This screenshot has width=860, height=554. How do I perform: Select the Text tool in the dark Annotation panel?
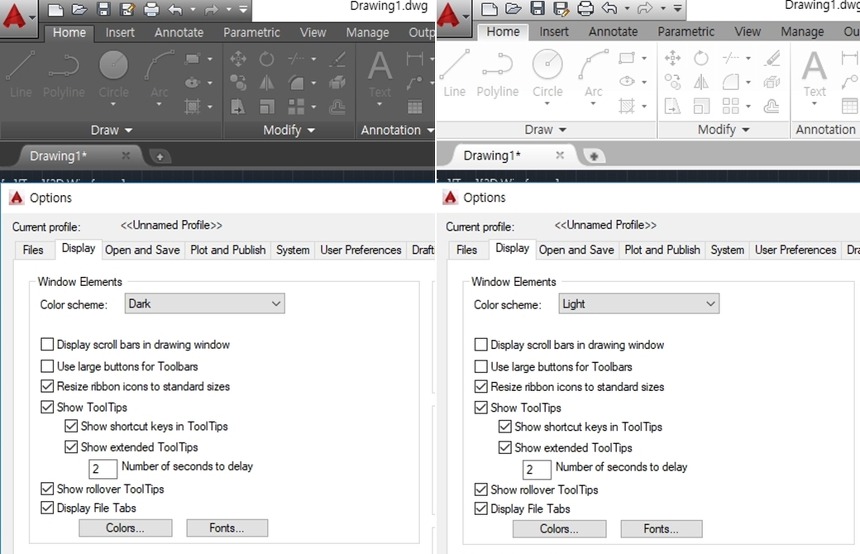pyautogui.click(x=380, y=76)
